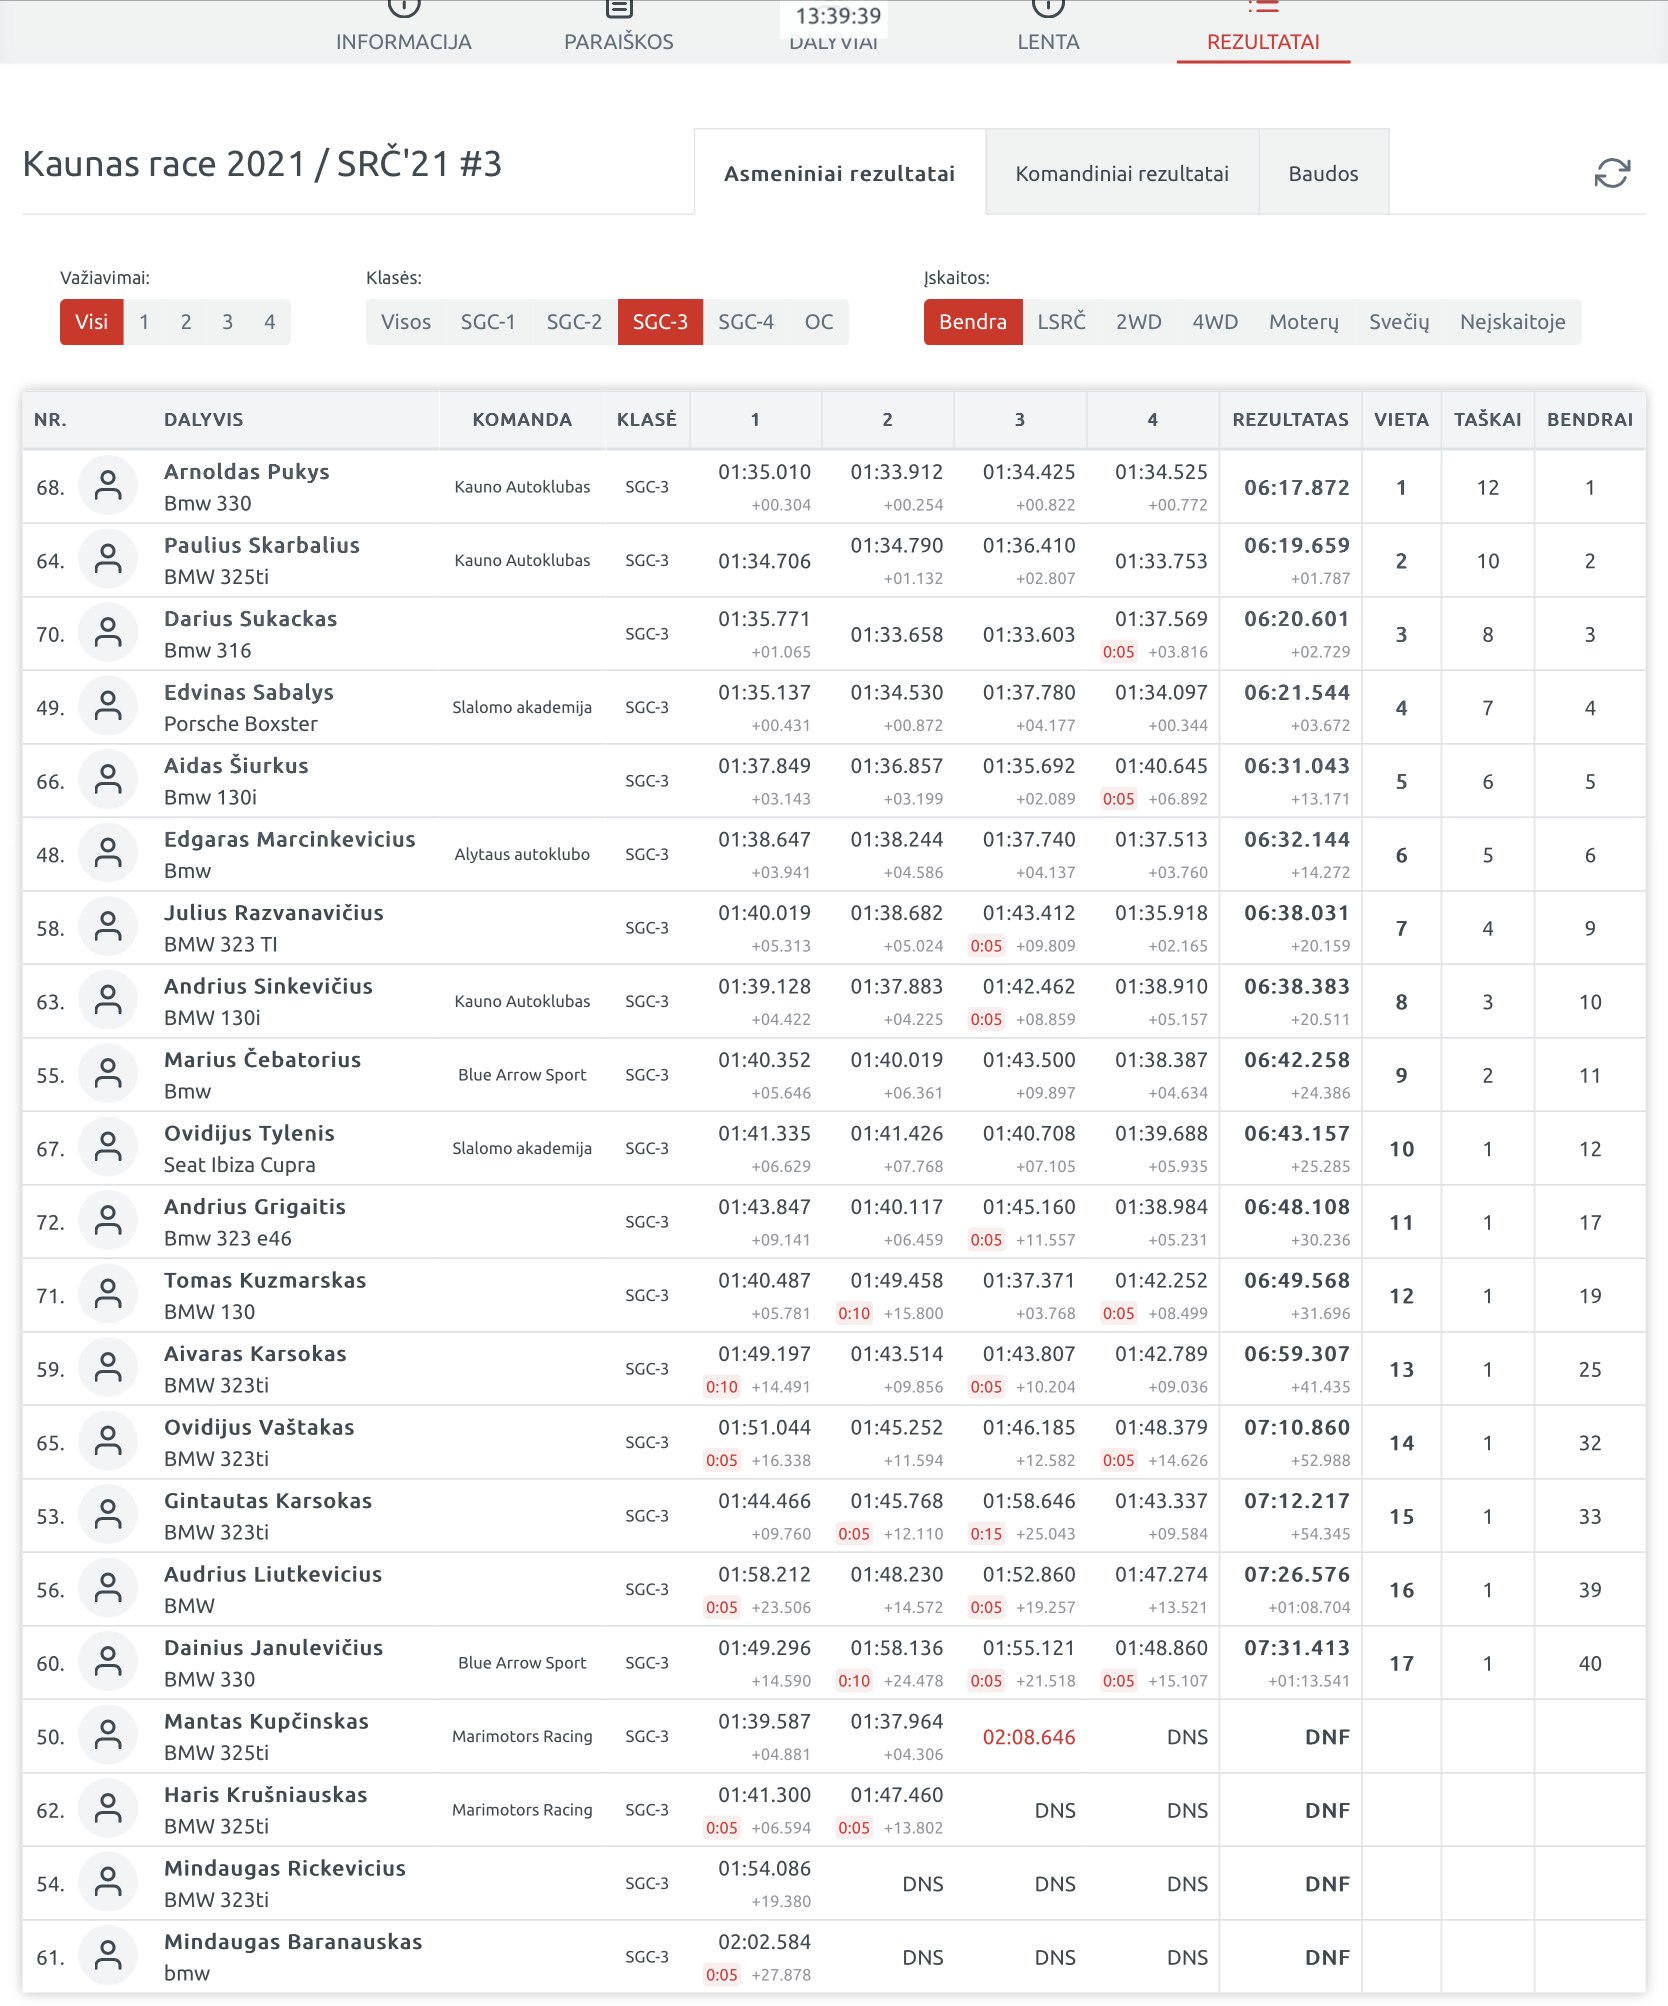Click the BENDRAI column header
Screen dimensions: 1668x2006
[1590, 420]
